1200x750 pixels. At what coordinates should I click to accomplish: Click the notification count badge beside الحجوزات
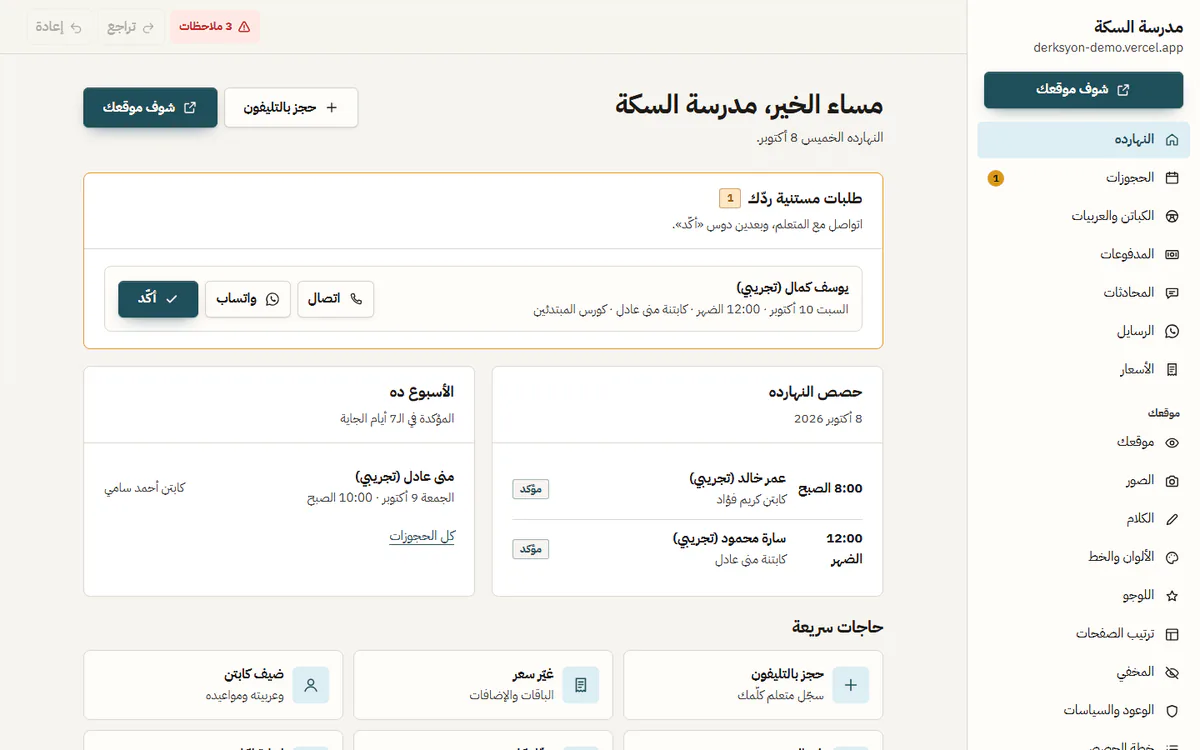tap(995, 178)
